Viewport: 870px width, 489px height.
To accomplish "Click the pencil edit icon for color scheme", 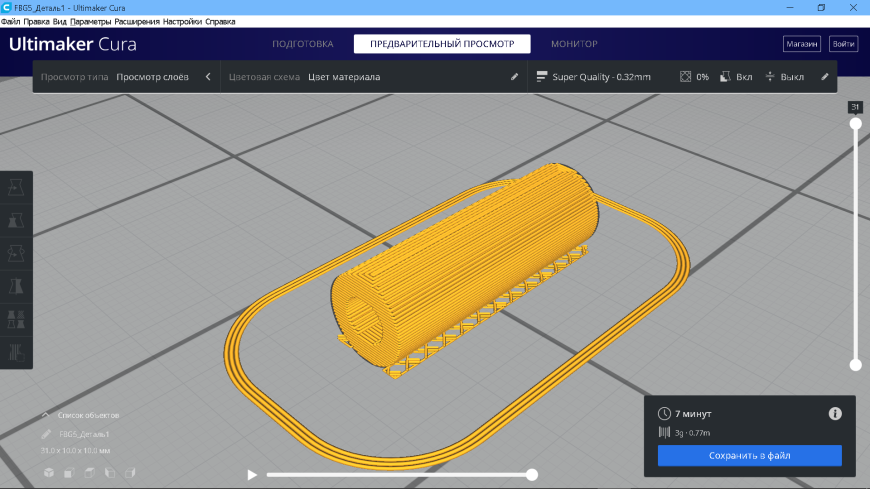I will click(514, 77).
